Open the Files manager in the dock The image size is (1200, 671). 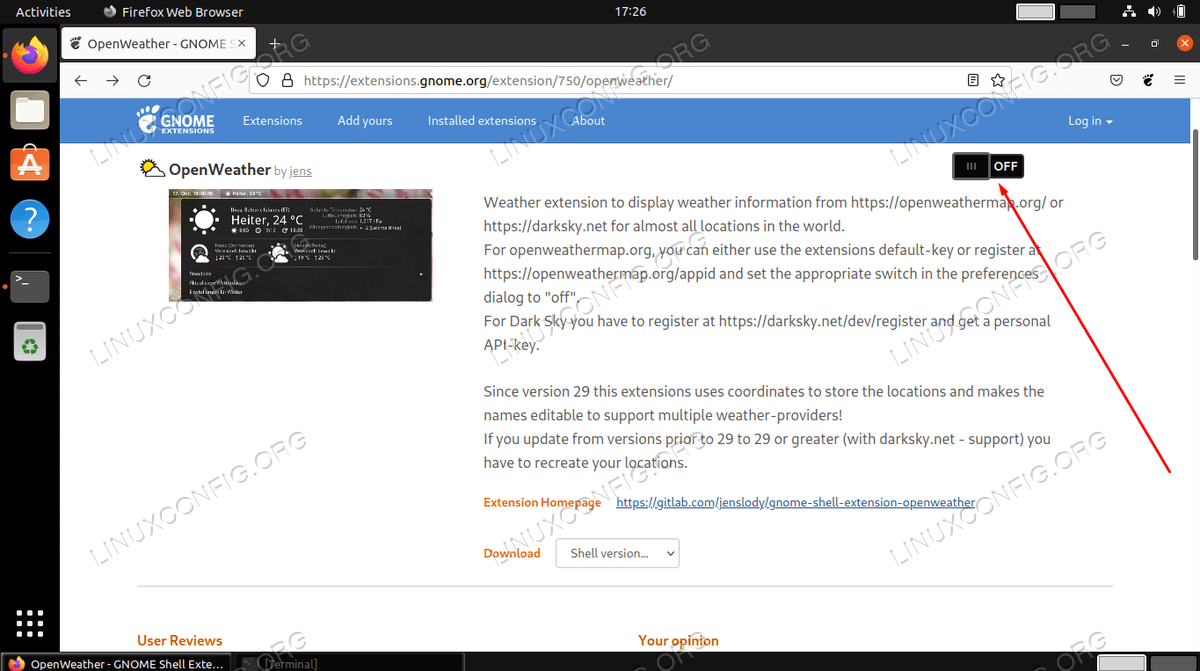tap(30, 109)
